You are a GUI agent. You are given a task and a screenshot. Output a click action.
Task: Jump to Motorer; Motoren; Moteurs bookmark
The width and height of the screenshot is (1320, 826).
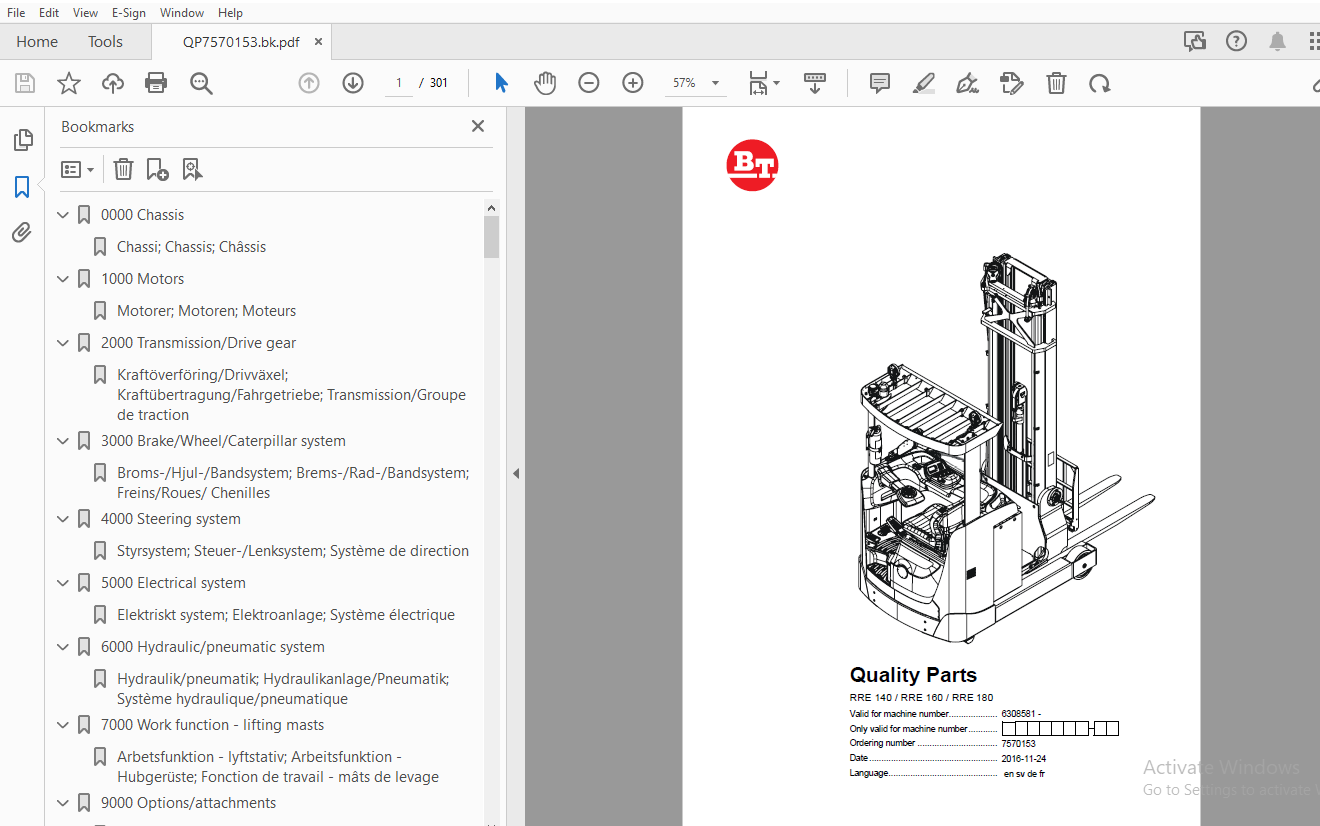point(206,311)
